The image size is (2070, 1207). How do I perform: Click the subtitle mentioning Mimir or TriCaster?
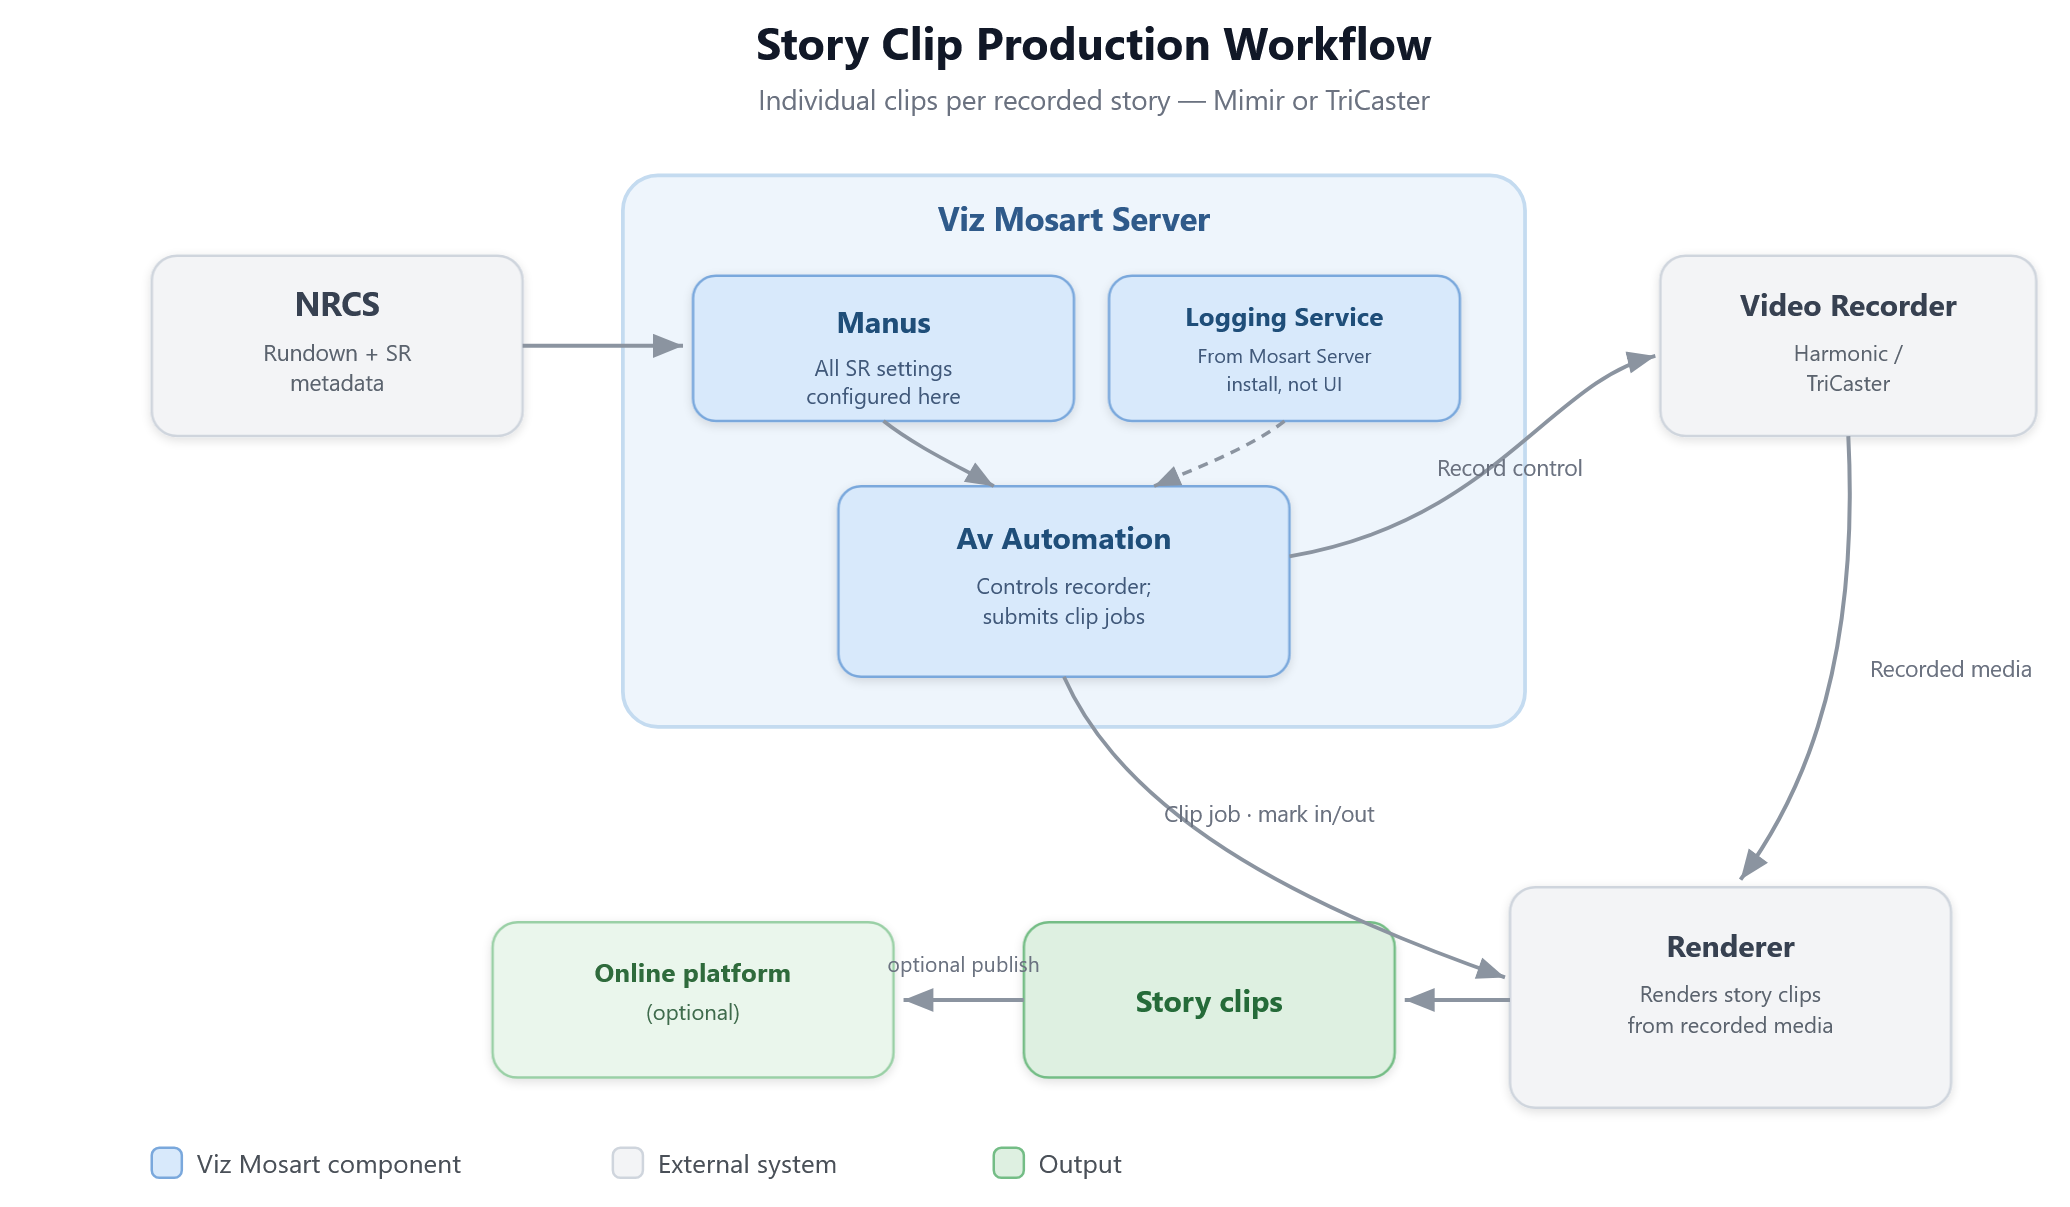coord(1094,101)
